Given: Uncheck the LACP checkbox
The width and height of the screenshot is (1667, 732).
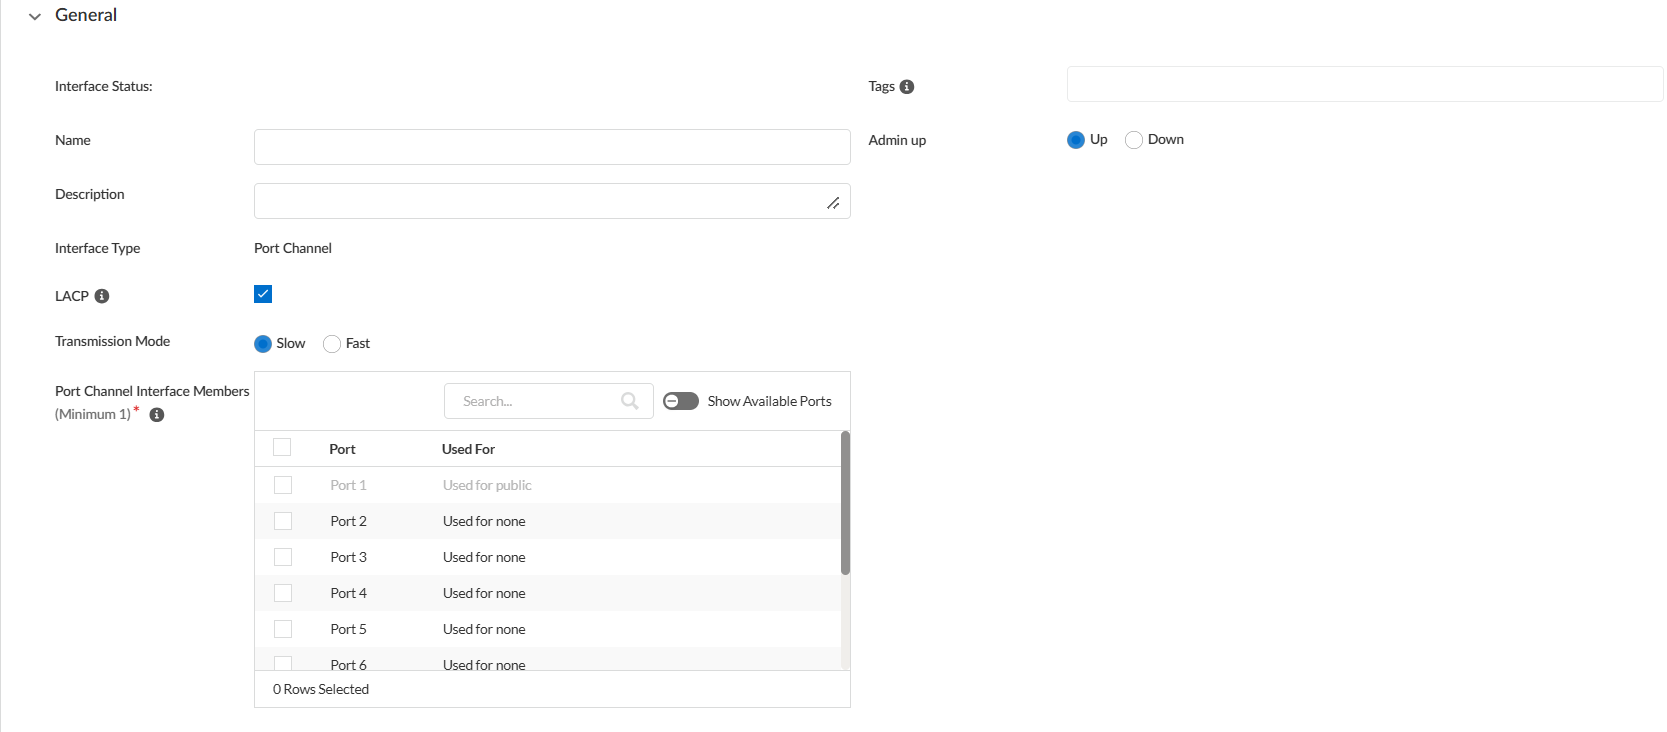Looking at the screenshot, I should click(263, 294).
